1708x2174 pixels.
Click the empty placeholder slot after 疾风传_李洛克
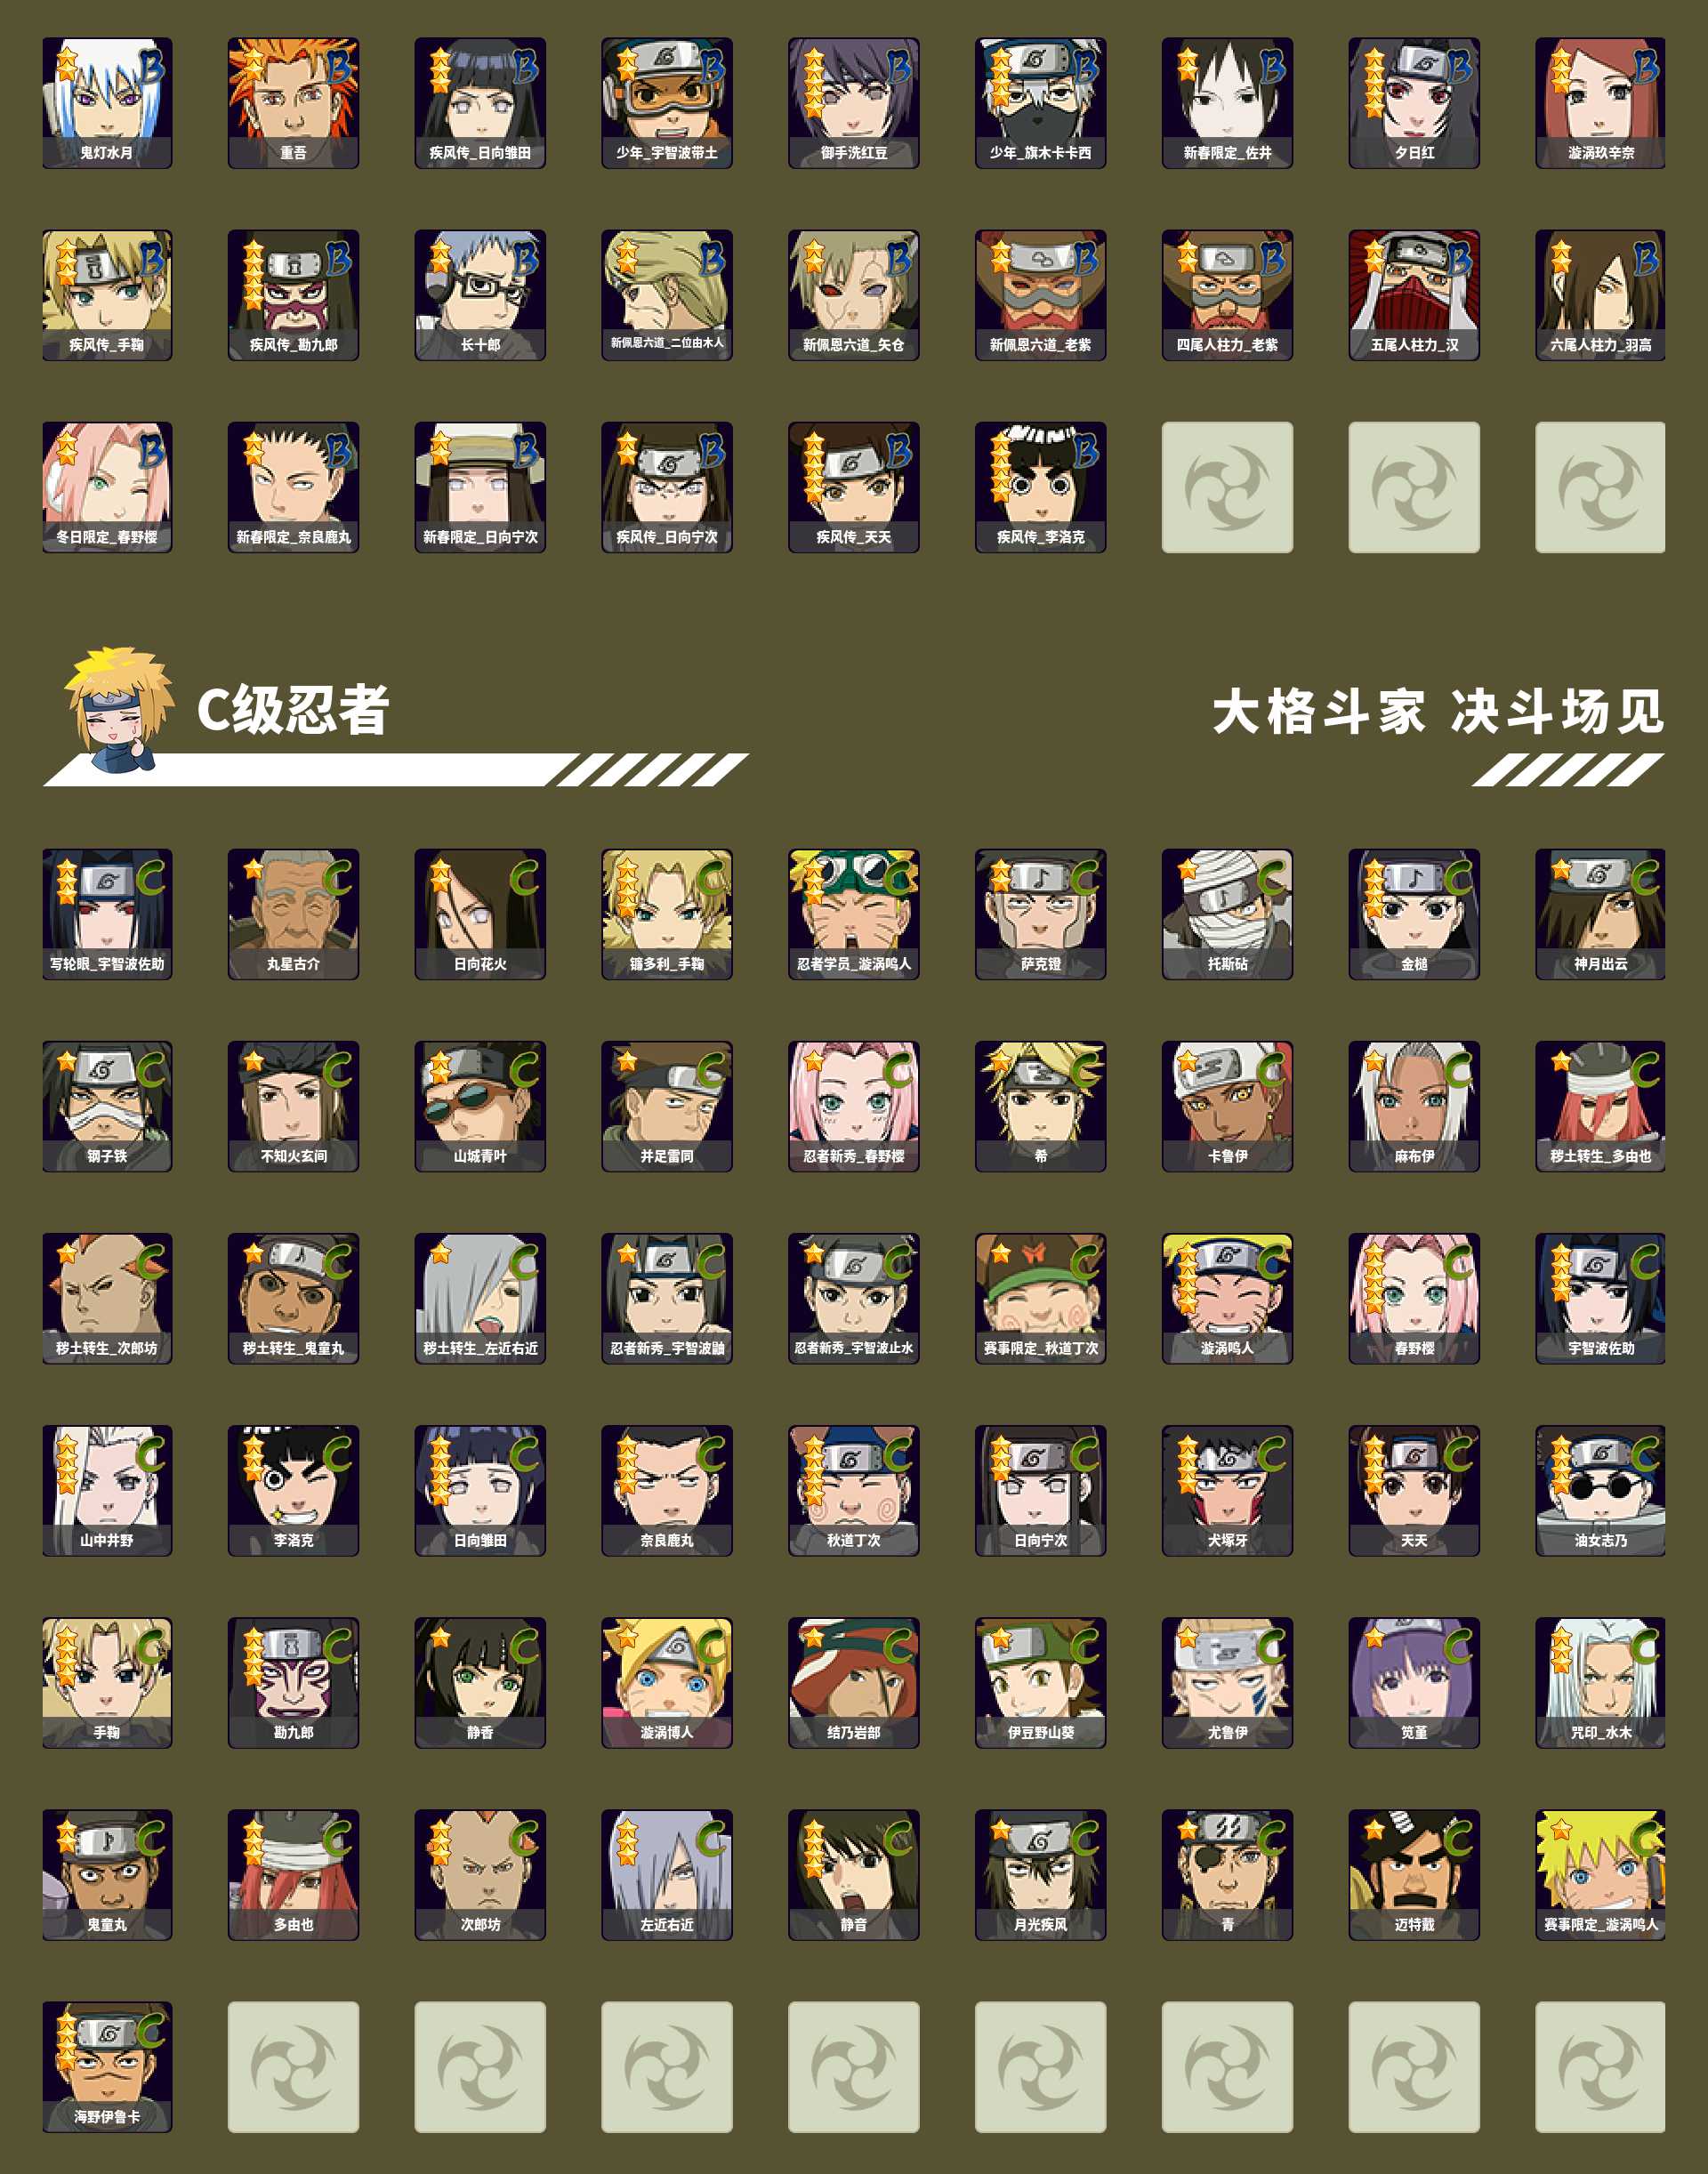pos(1227,487)
